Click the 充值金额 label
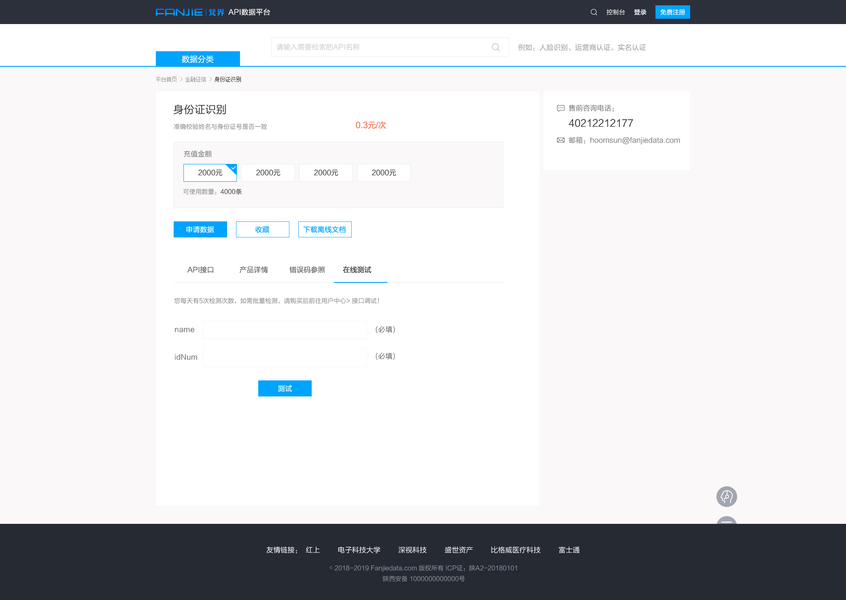The image size is (846, 600). pos(197,154)
